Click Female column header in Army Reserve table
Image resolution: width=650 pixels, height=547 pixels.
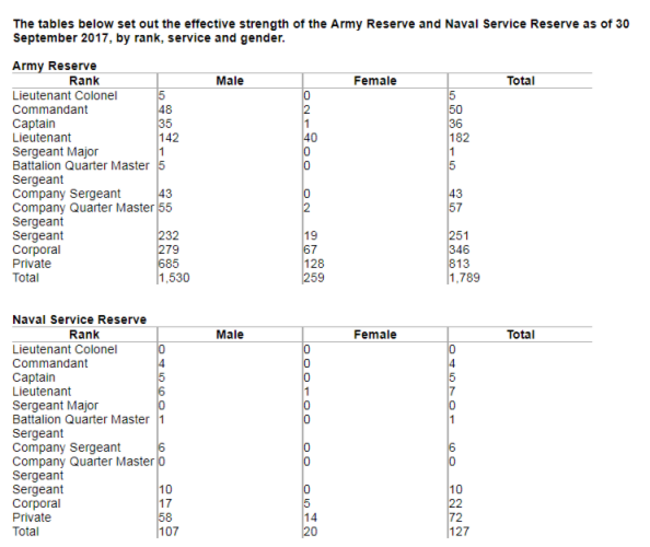(374, 81)
